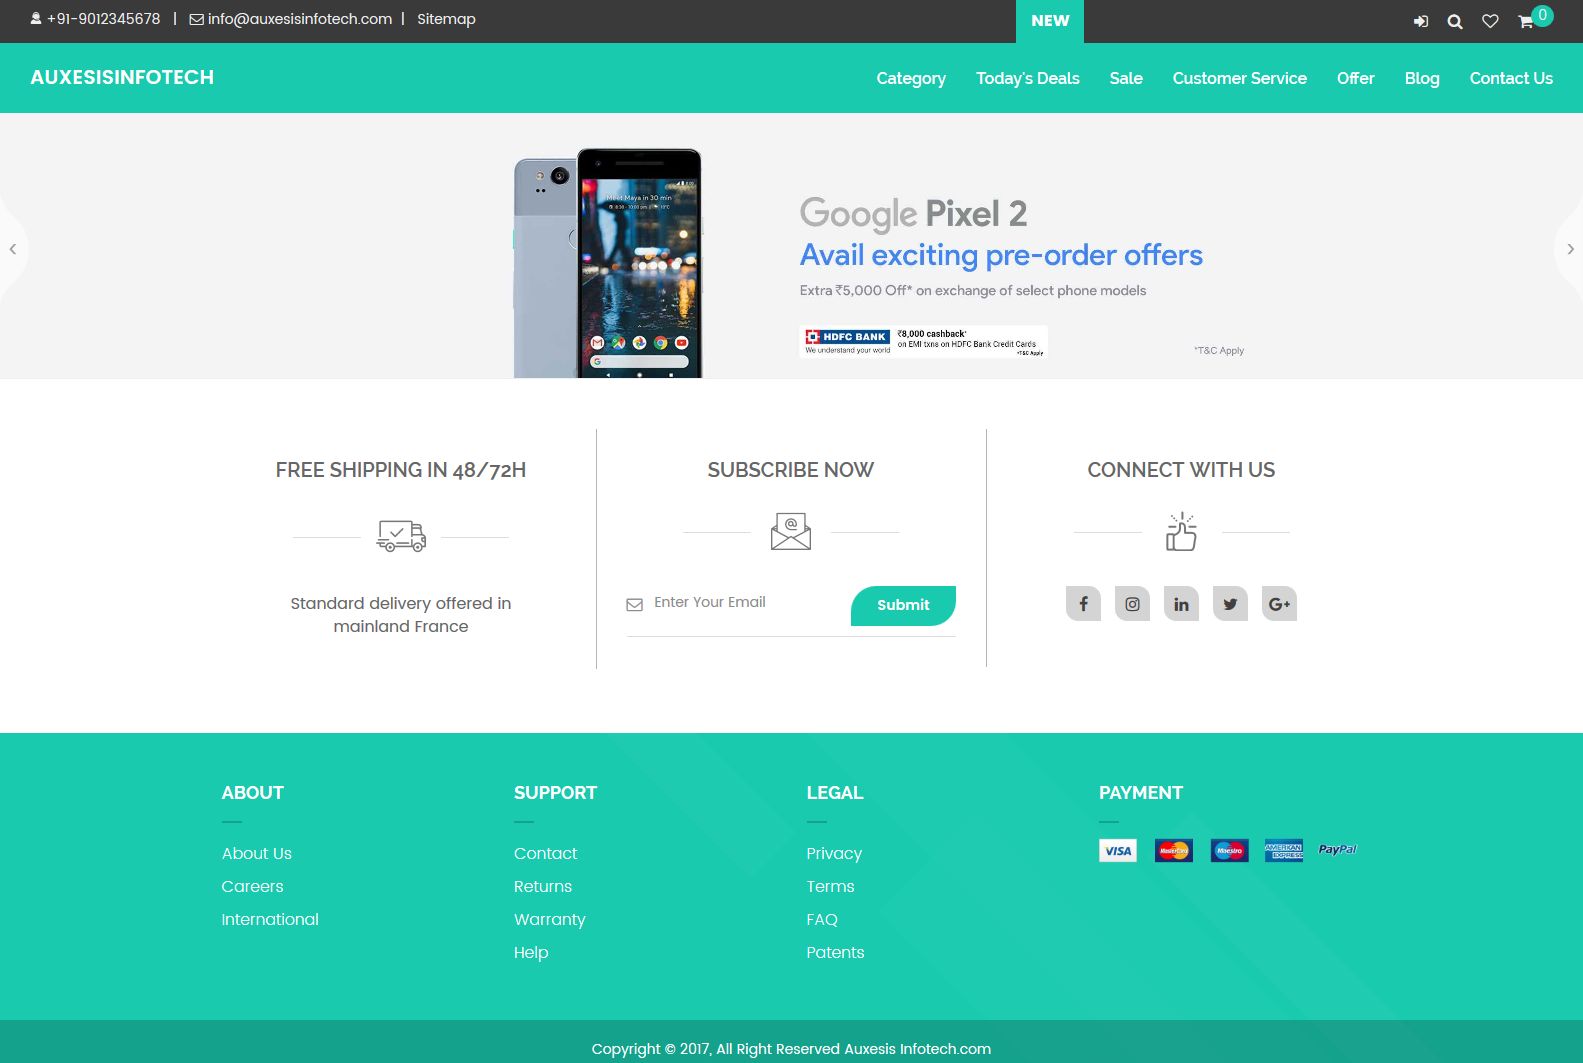Click the login icon in top bar
Viewport: 1583px width, 1063px height.
coord(1420,21)
